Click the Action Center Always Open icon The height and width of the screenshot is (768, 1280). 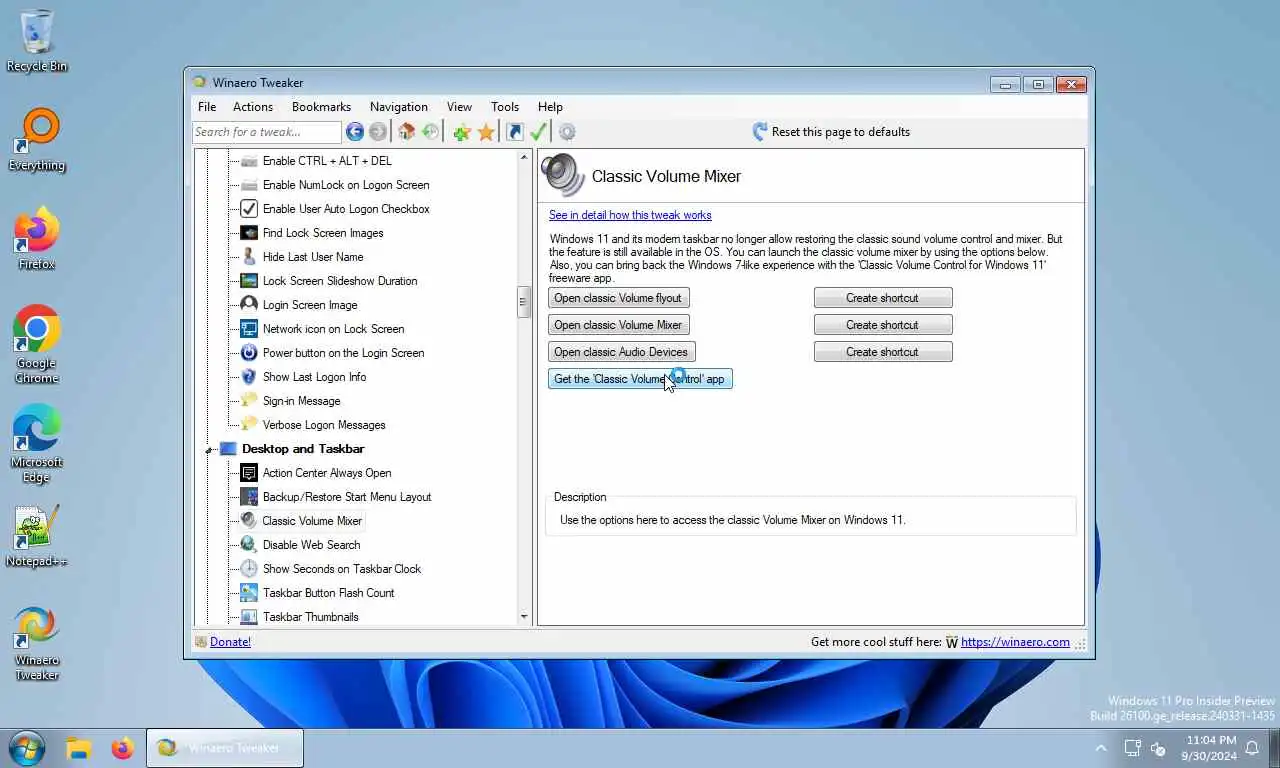tap(249, 473)
